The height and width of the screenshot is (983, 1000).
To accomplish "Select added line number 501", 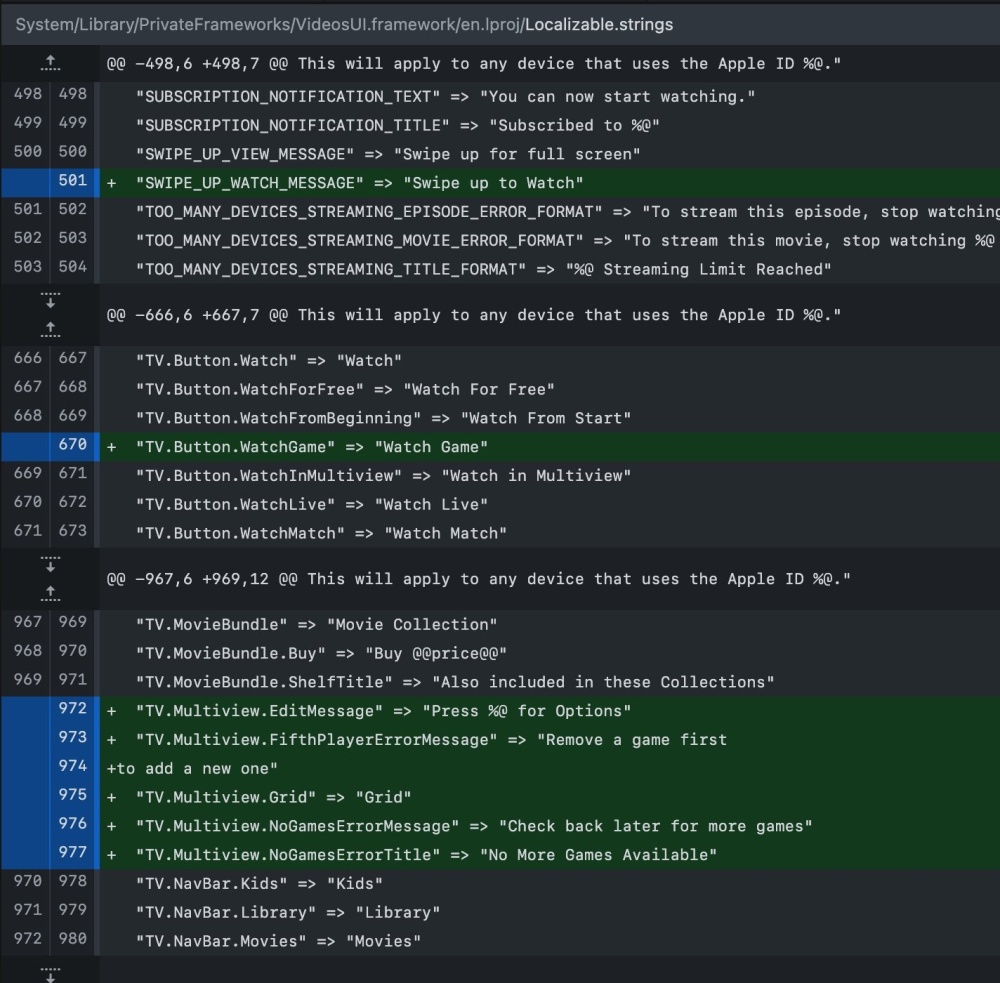I will point(73,181).
